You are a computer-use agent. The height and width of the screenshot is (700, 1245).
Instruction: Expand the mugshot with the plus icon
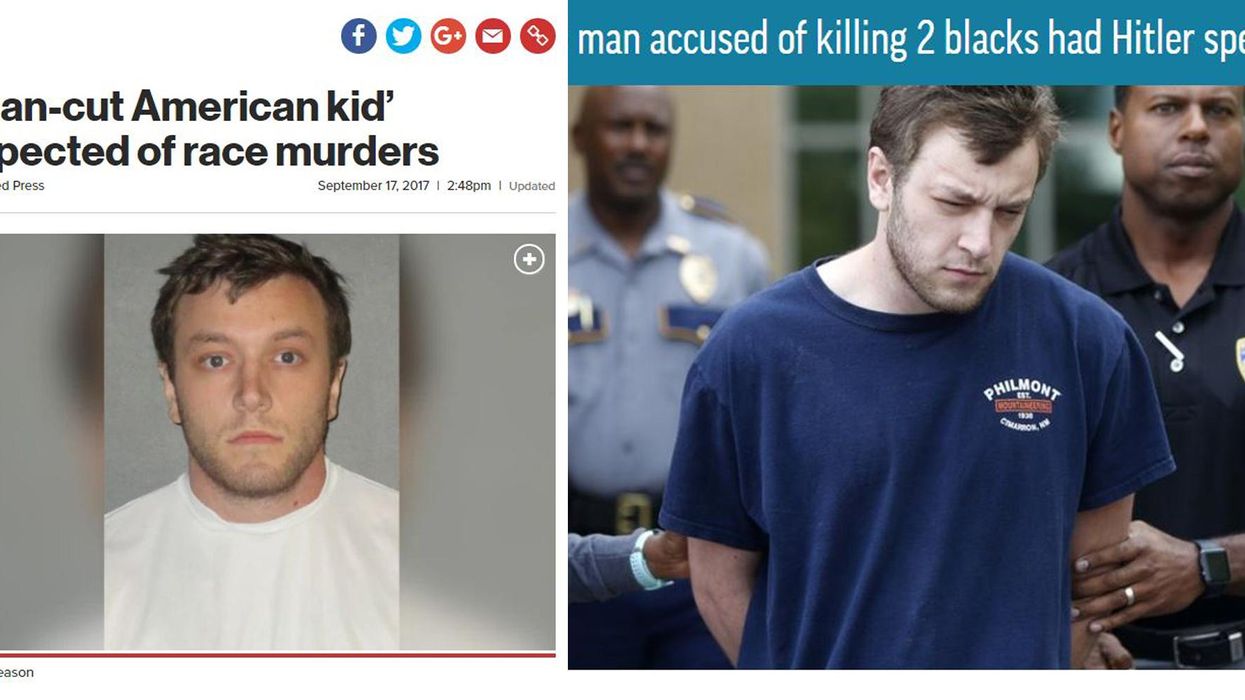pos(529,260)
